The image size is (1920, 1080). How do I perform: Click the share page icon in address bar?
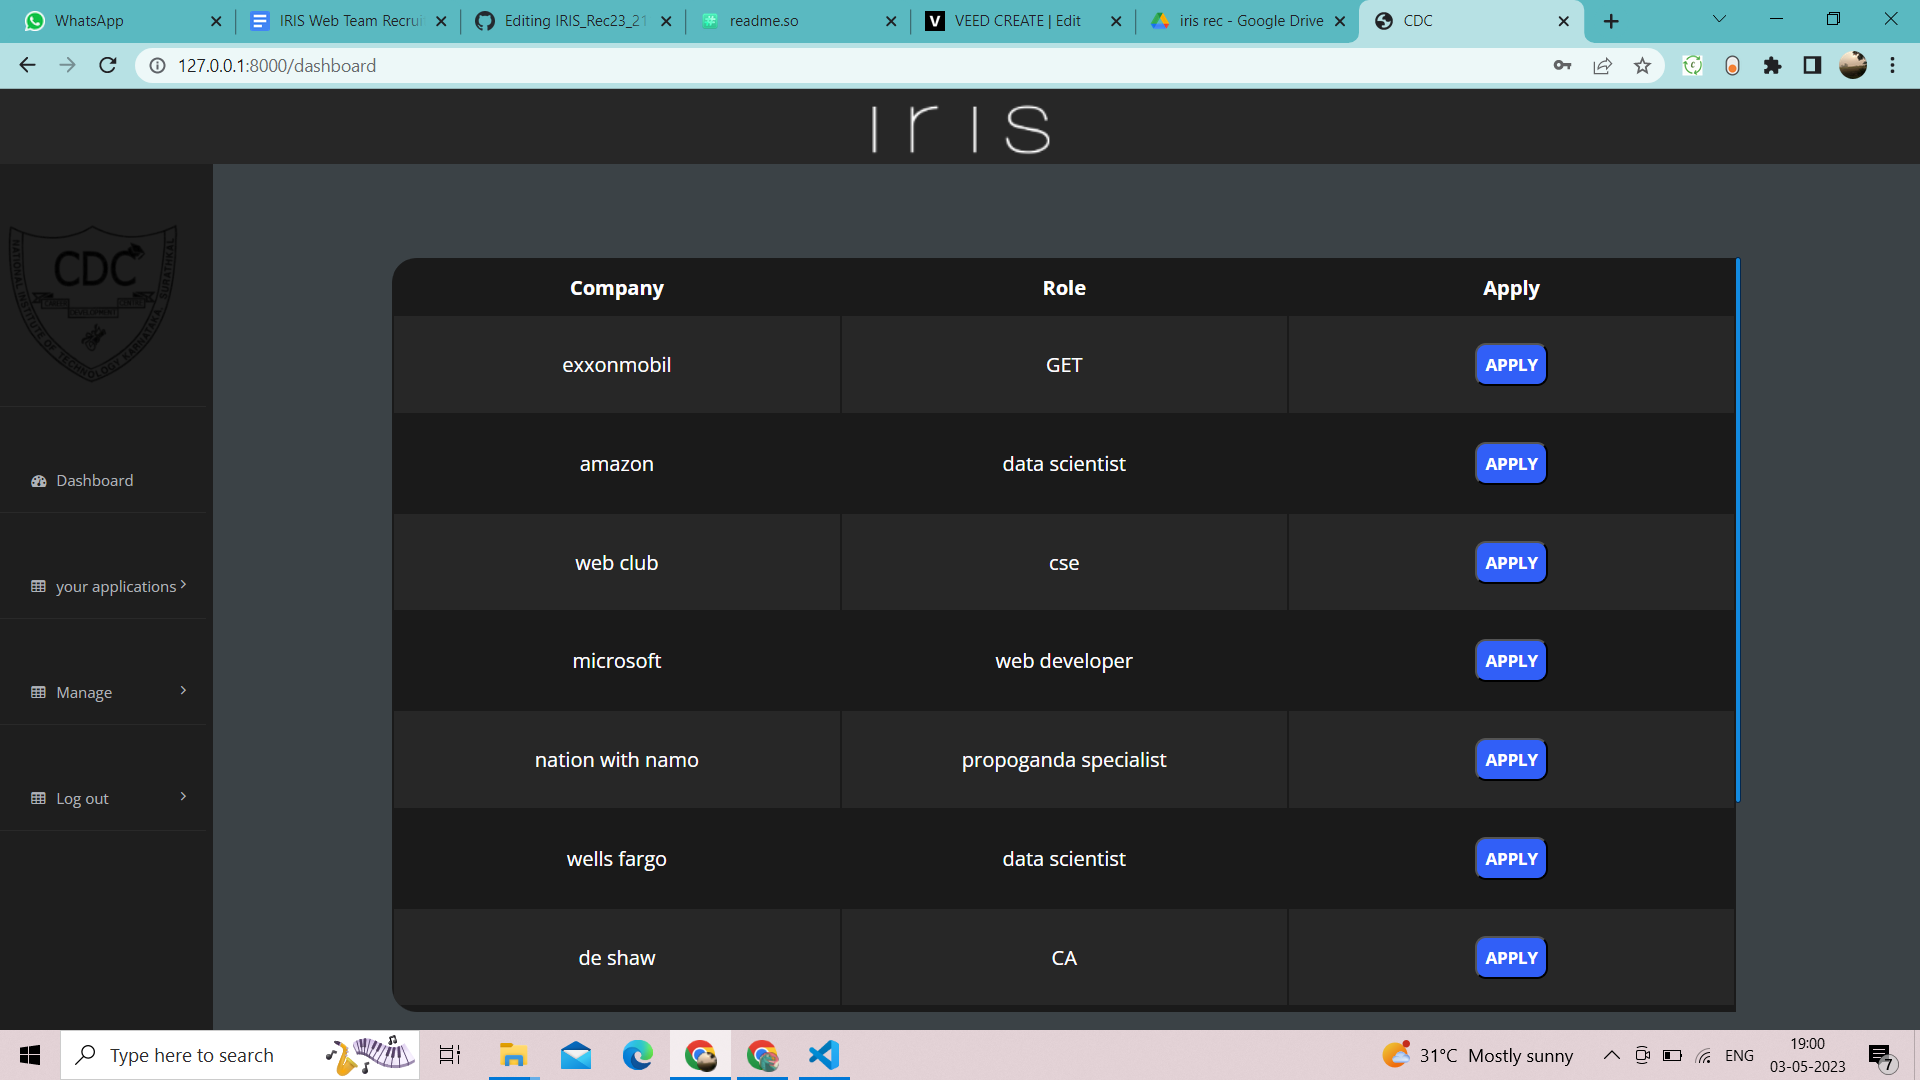tap(1602, 66)
